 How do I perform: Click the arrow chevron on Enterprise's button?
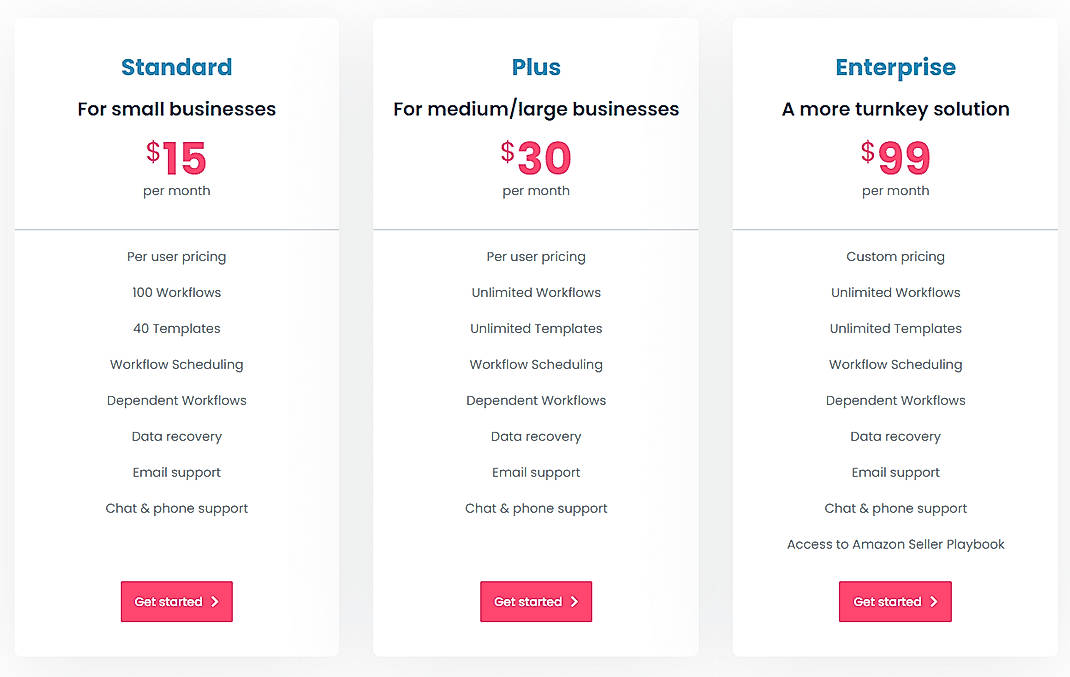pyautogui.click(x=934, y=602)
